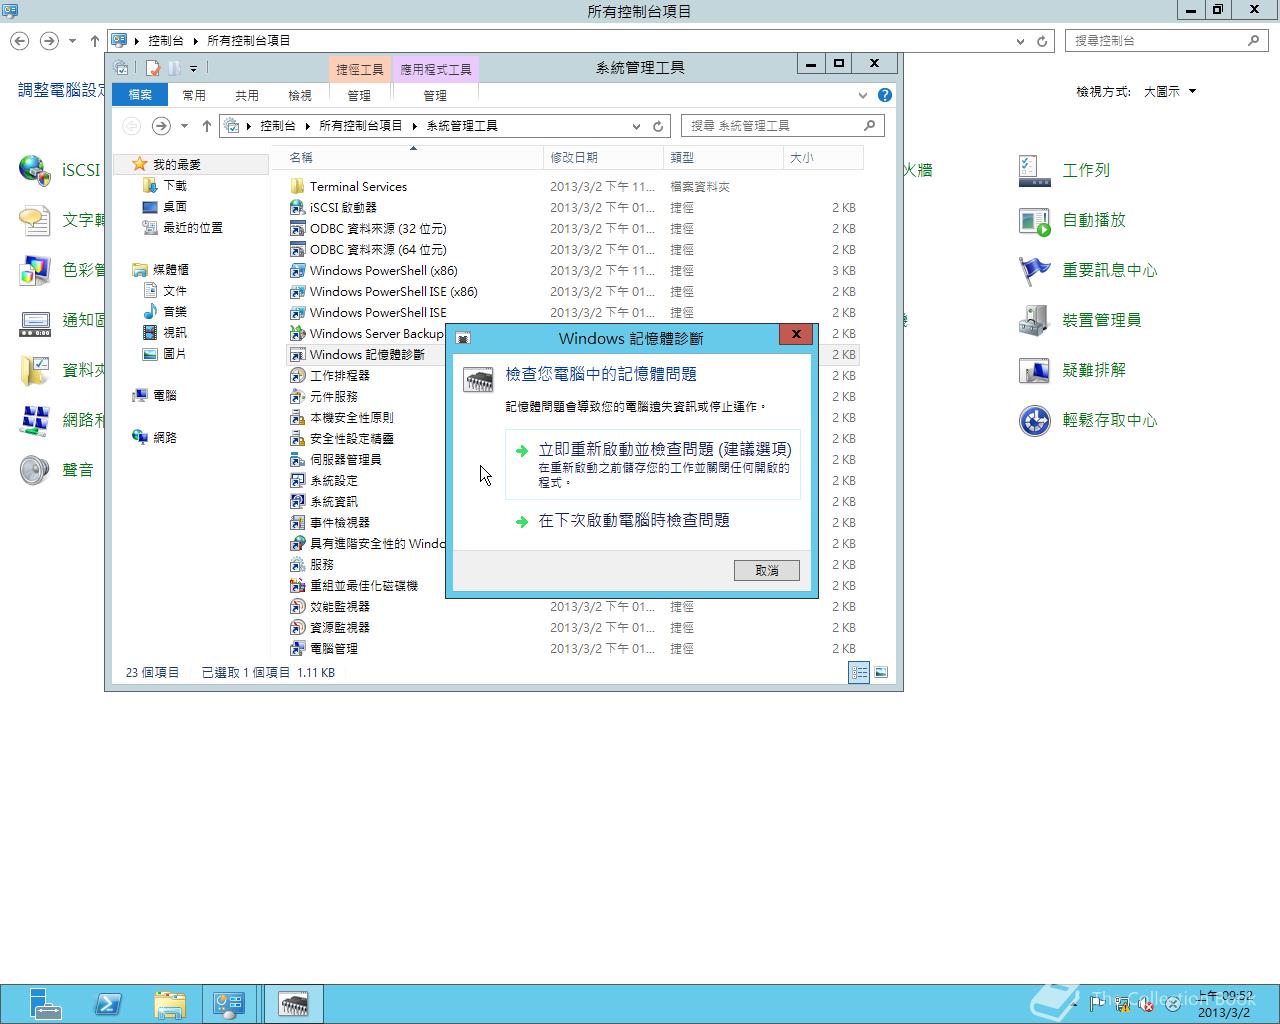This screenshot has width=1280, height=1024.
Task: Switch to 檢視 ribbon tab
Action: pos(300,95)
